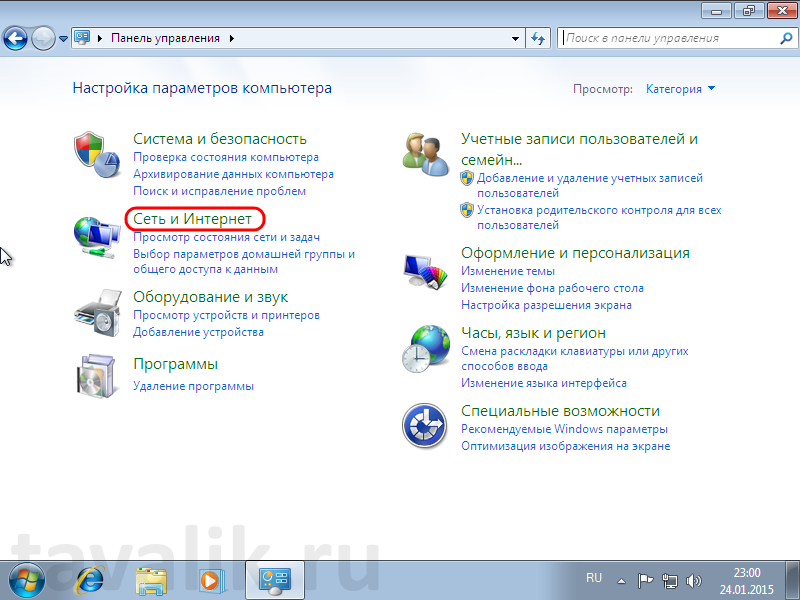Click the Clock, Language and Region icon
The width and height of the screenshot is (800, 600).
[427, 349]
